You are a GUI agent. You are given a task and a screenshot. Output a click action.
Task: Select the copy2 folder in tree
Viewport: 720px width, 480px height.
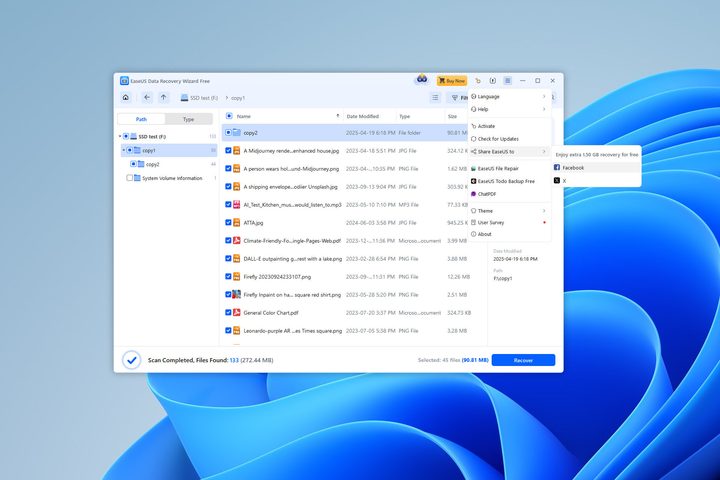[152, 164]
